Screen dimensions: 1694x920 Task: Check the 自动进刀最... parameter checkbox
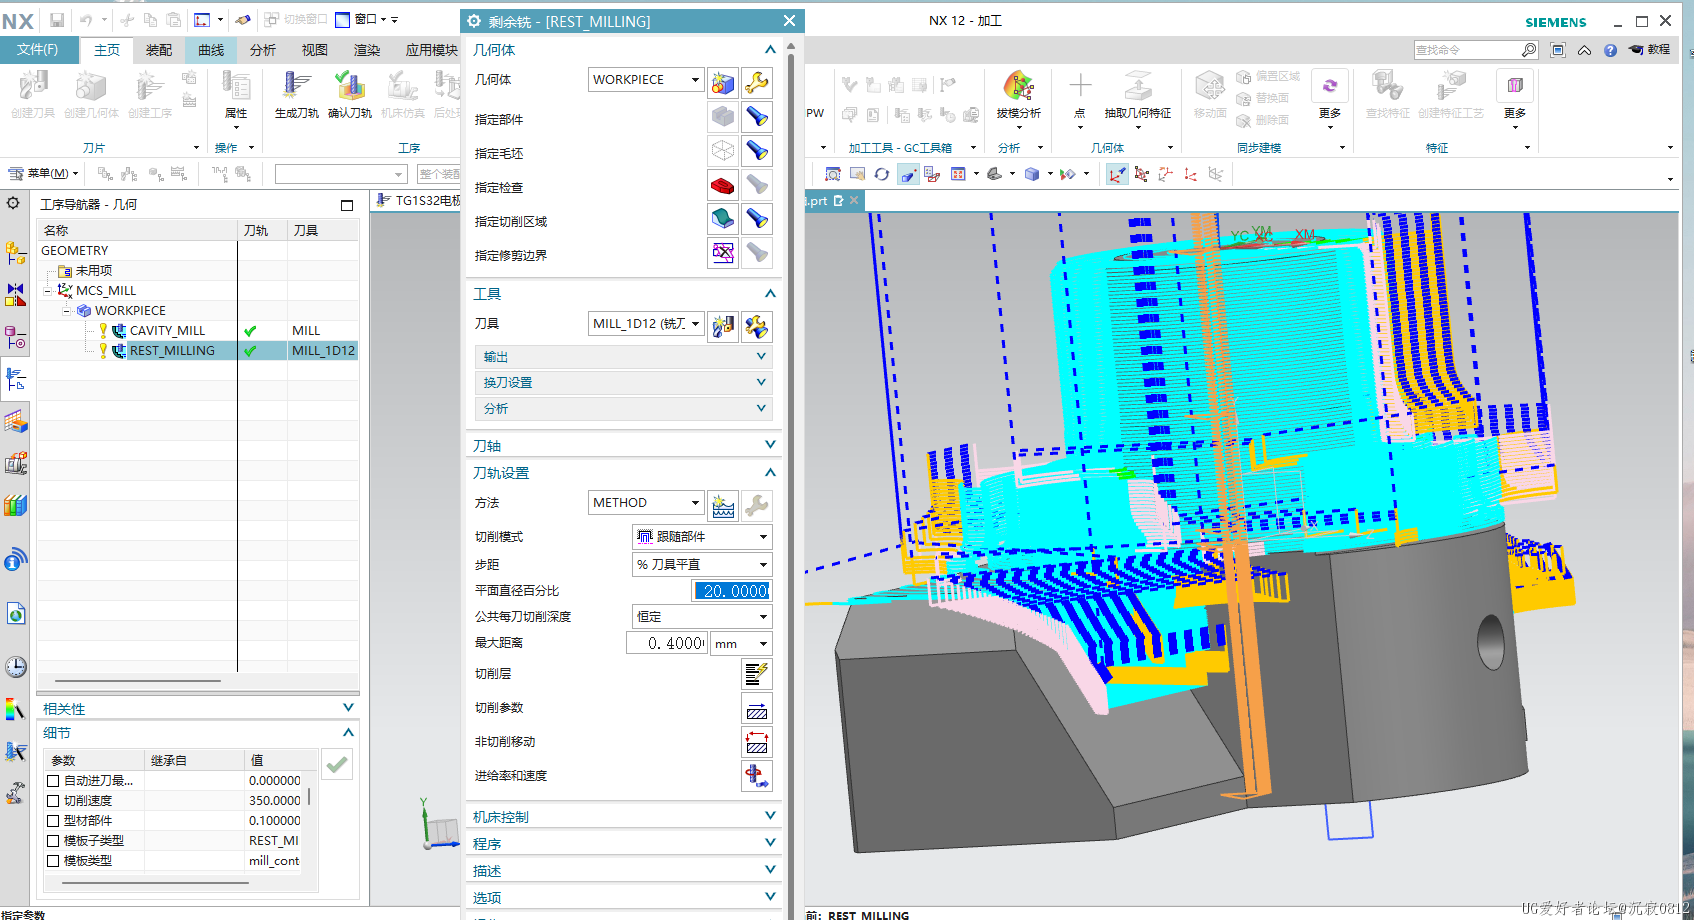[53, 781]
